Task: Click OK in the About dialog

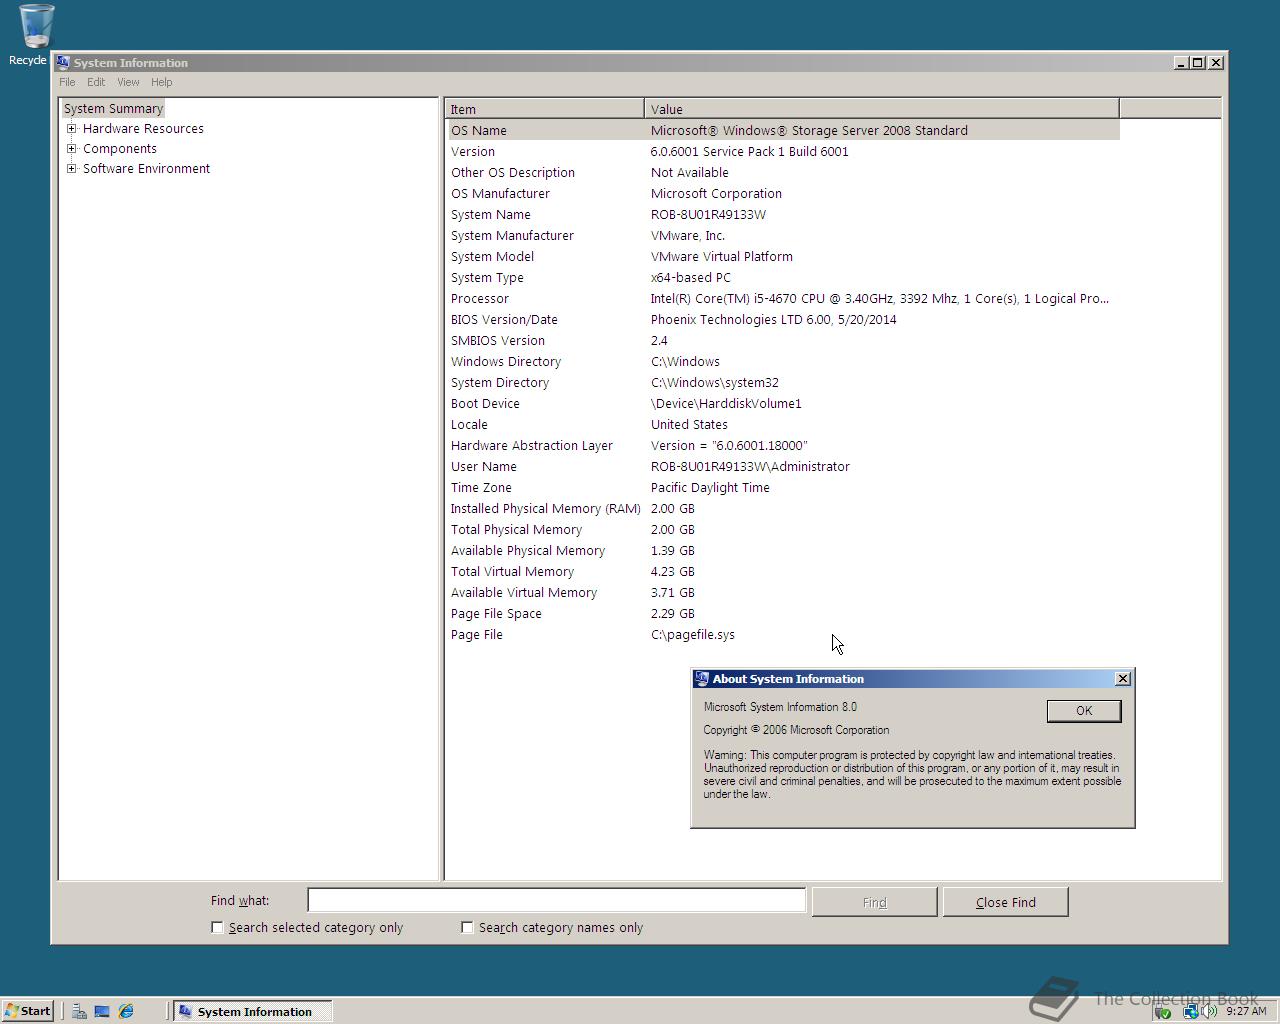Action: [1084, 710]
